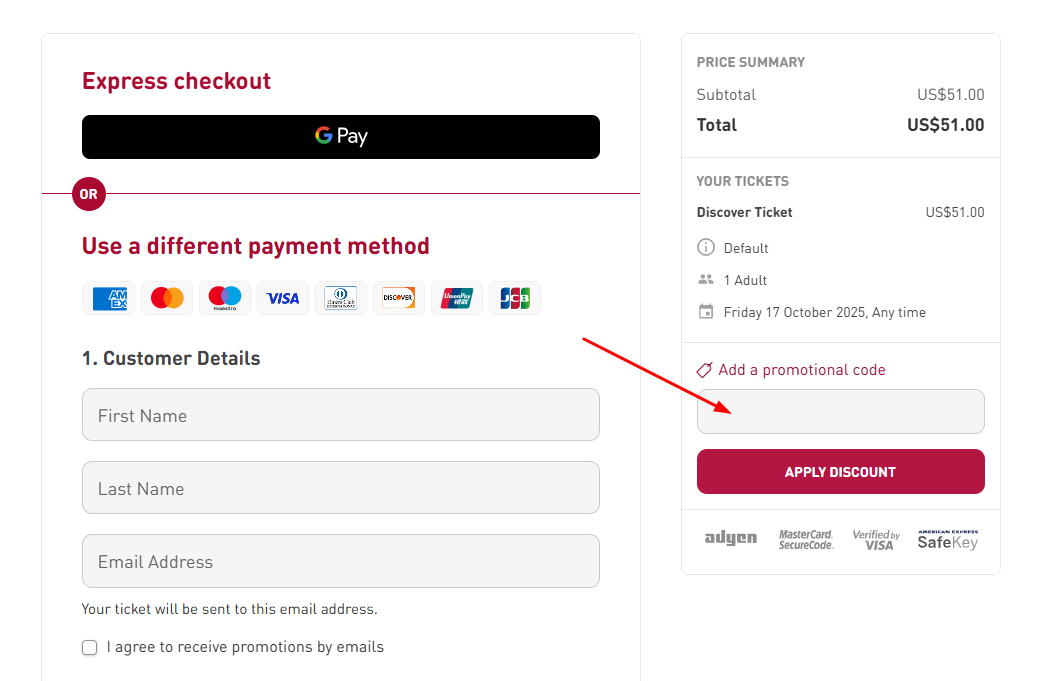This screenshot has width=1049, height=681.
Task: Click the Mastercard payment icon
Action: coord(168,298)
